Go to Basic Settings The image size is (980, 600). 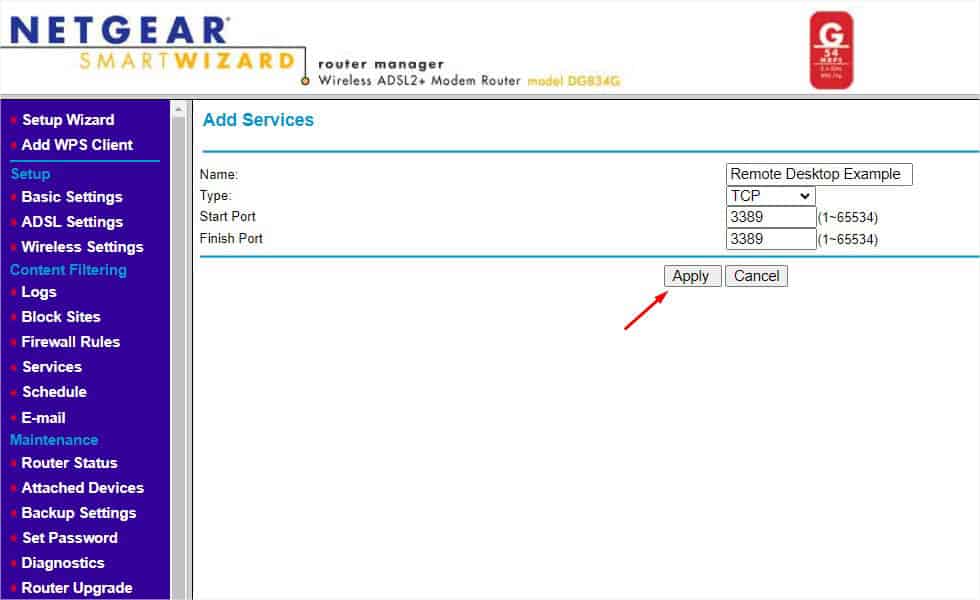(72, 197)
